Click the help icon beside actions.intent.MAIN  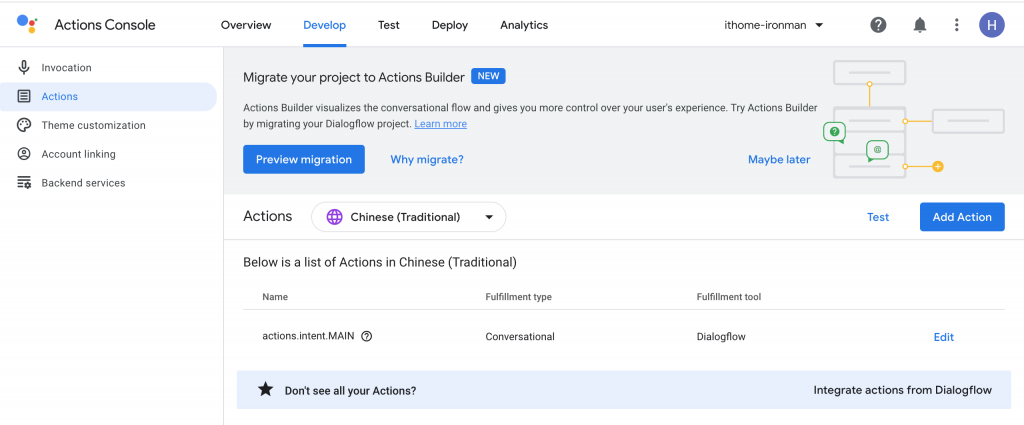tap(367, 337)
